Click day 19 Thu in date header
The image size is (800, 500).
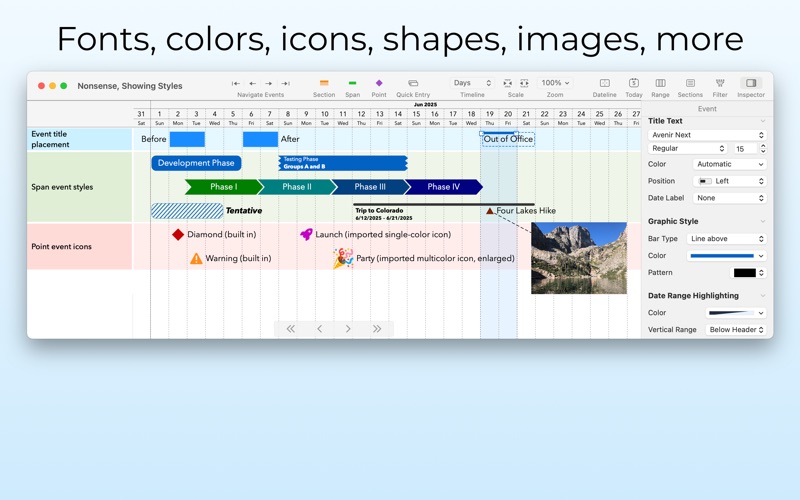click(489, 118)
